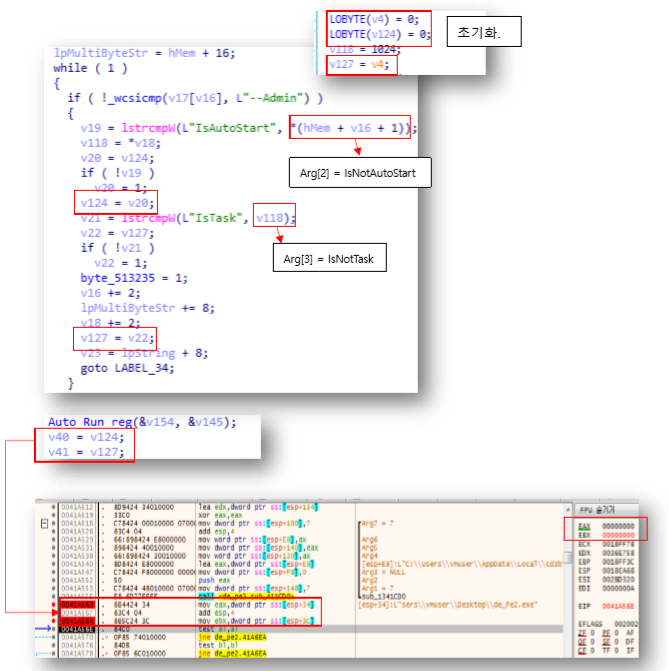Click the 'while ( 1 )' statement

click(90, 68)
